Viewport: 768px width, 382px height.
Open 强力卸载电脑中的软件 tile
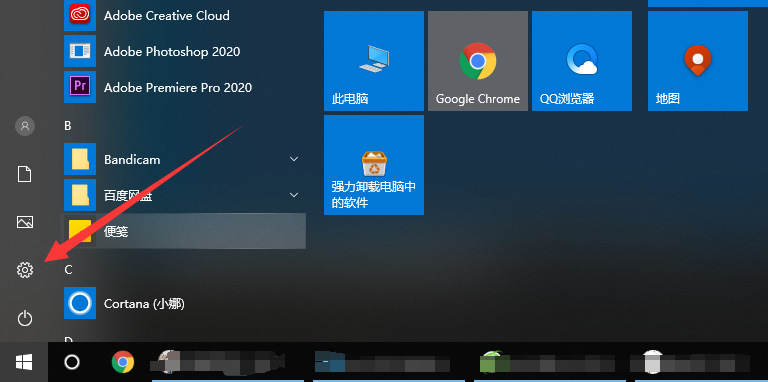374,165
